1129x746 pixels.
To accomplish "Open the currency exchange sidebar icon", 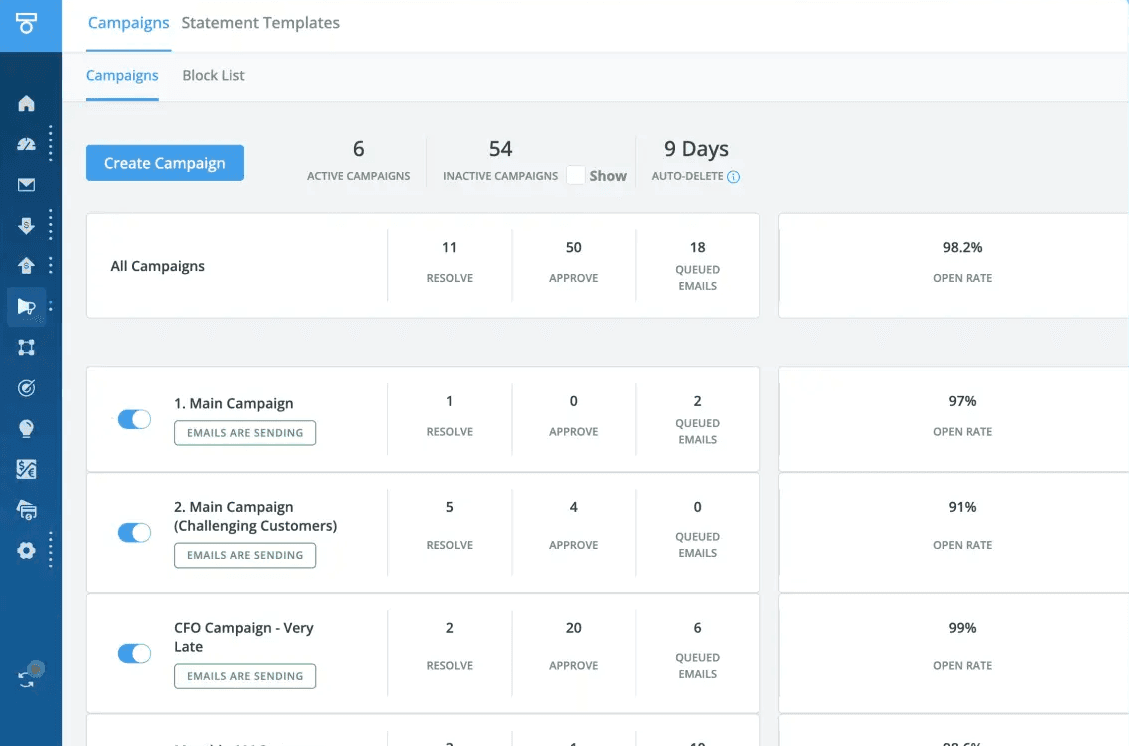I will [x=27, y=469].
